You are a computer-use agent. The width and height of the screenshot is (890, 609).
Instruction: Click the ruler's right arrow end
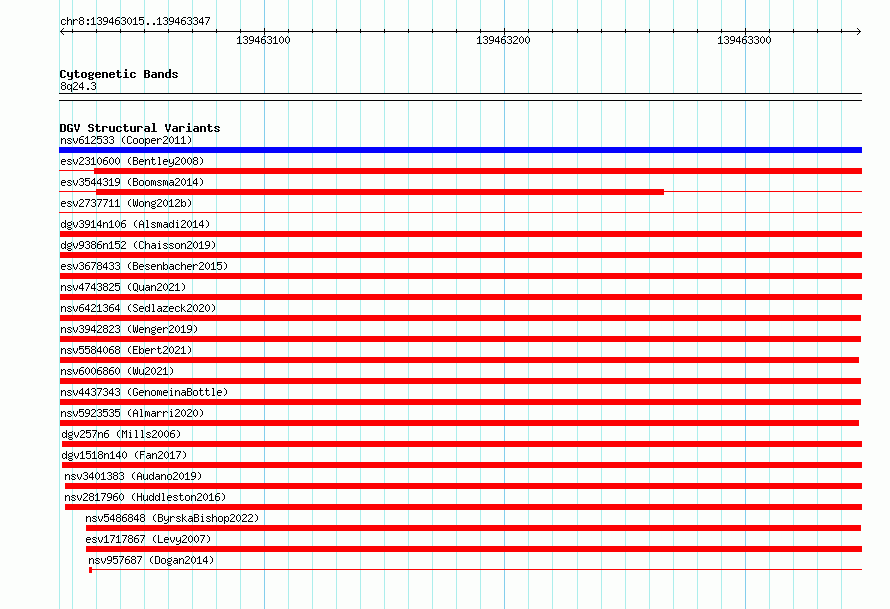[x=859, y=31]
